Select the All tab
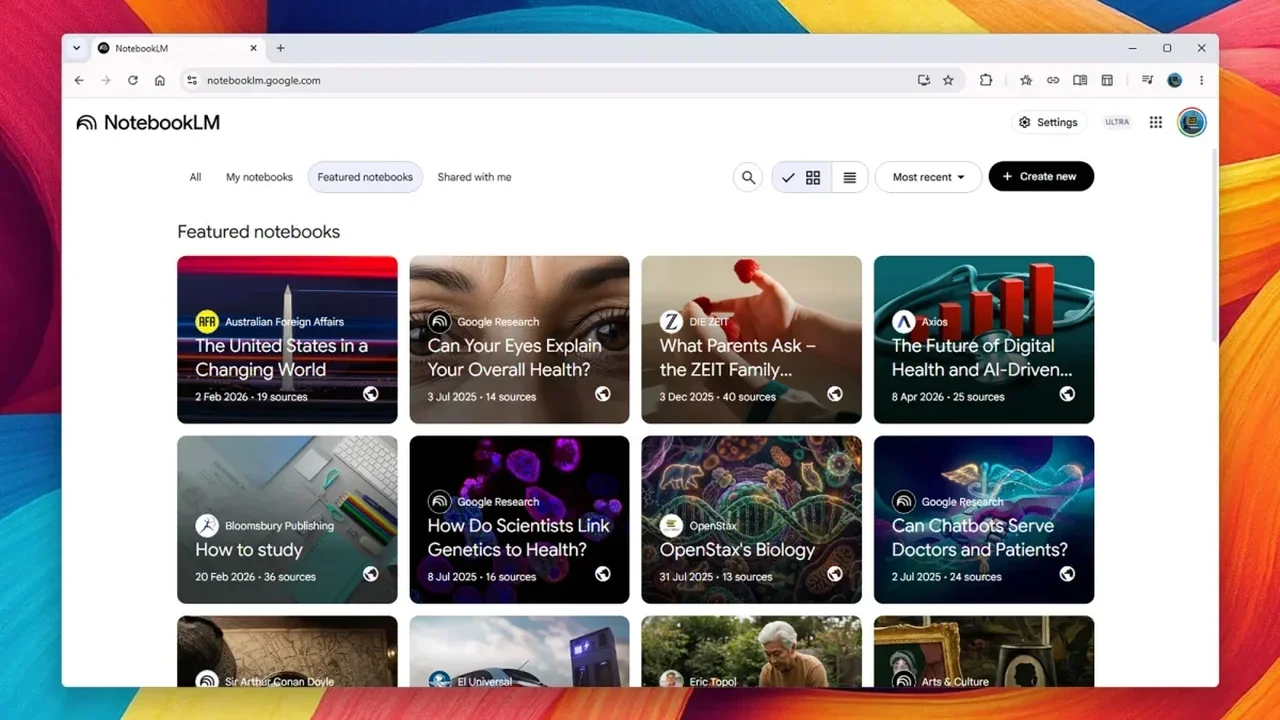Viewport: 1280px width, 720px height. tap(195, 177)
